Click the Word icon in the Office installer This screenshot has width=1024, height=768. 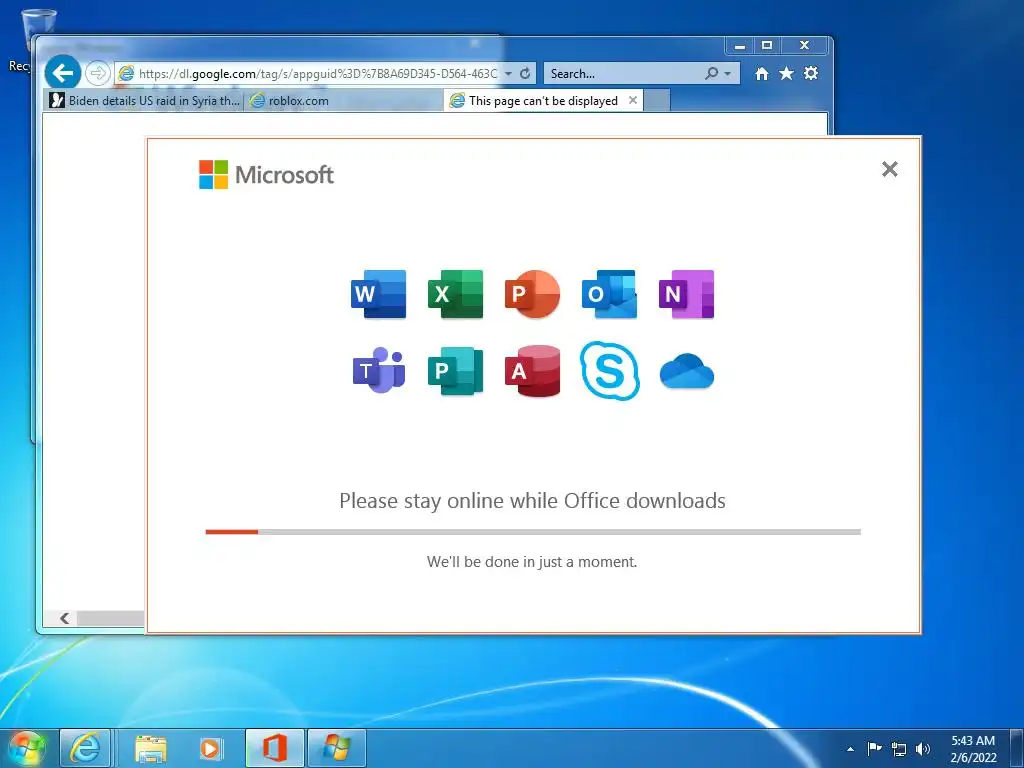pos(378,294)
